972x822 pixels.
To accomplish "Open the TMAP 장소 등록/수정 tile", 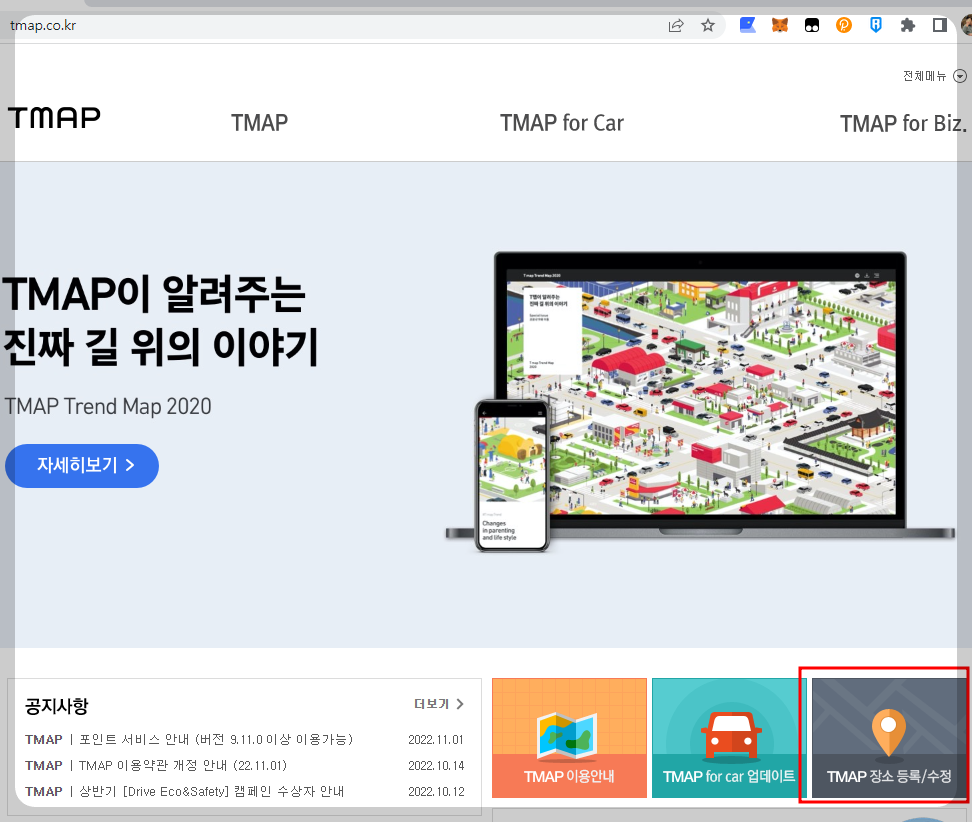I will [889, 738].
